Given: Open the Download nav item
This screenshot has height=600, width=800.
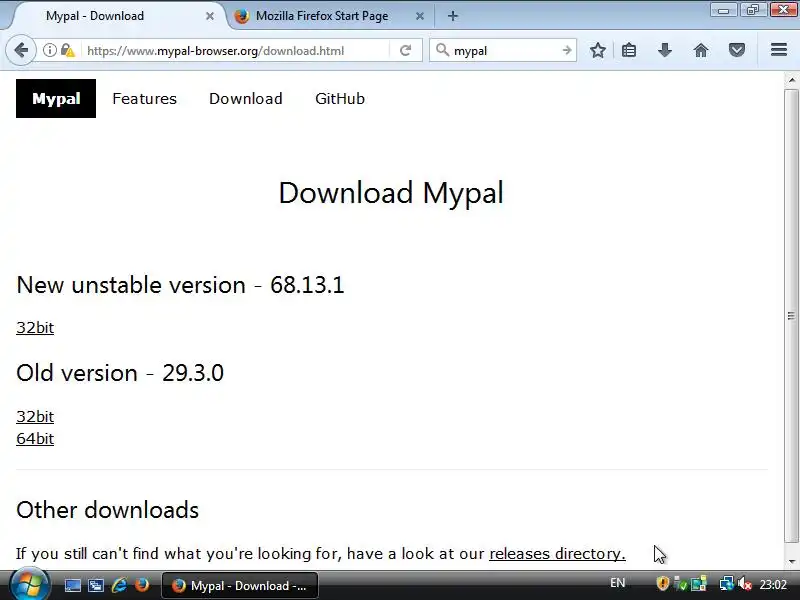Looking at the screenshot, I should point(246,98).
